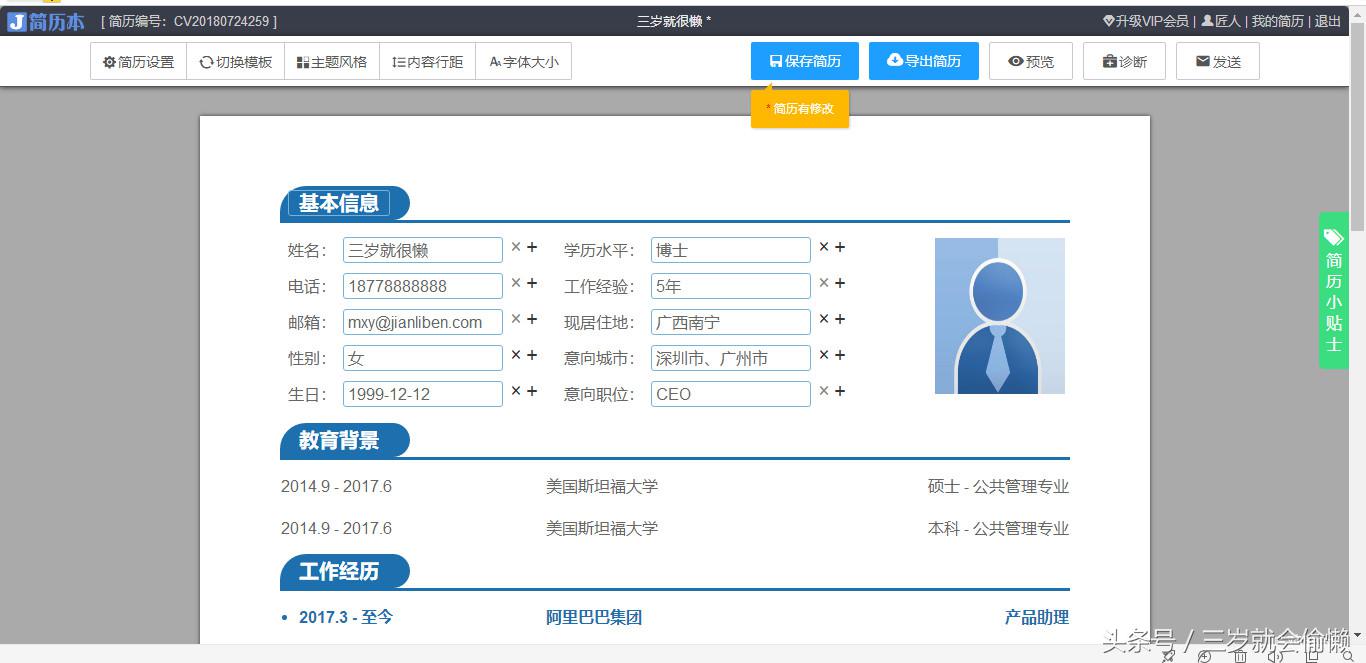
Task: Remove the 性别 field with its × control
Action: click(516, 354)
